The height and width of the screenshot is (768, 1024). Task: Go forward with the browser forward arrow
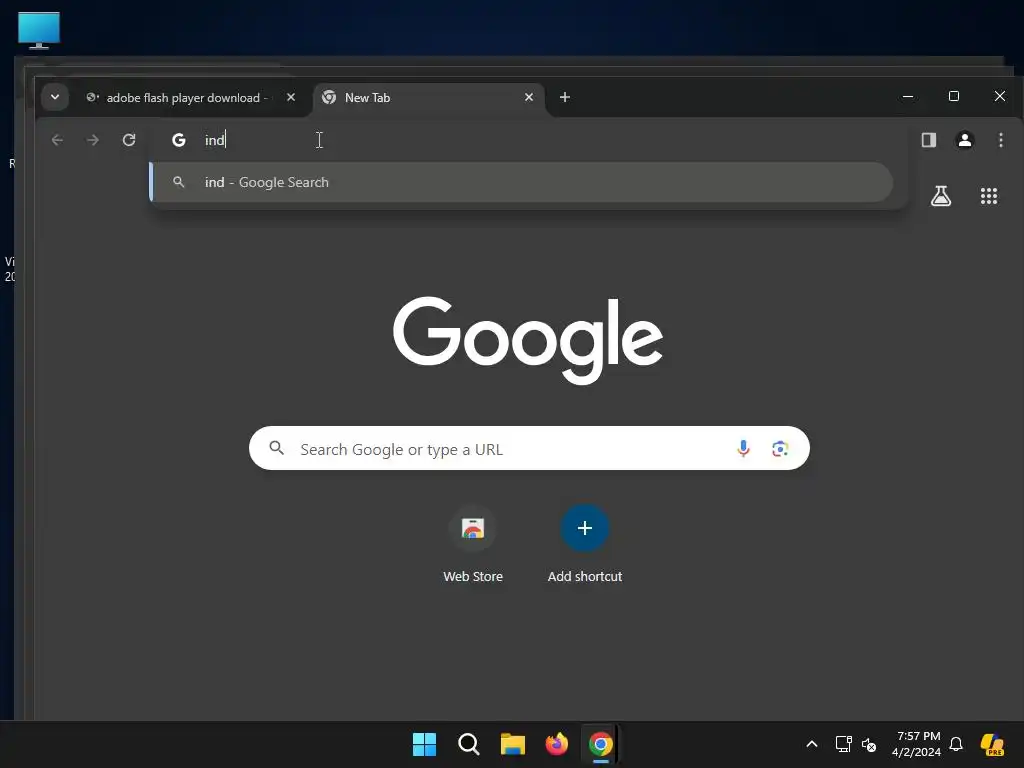click(x=93, y=140)
